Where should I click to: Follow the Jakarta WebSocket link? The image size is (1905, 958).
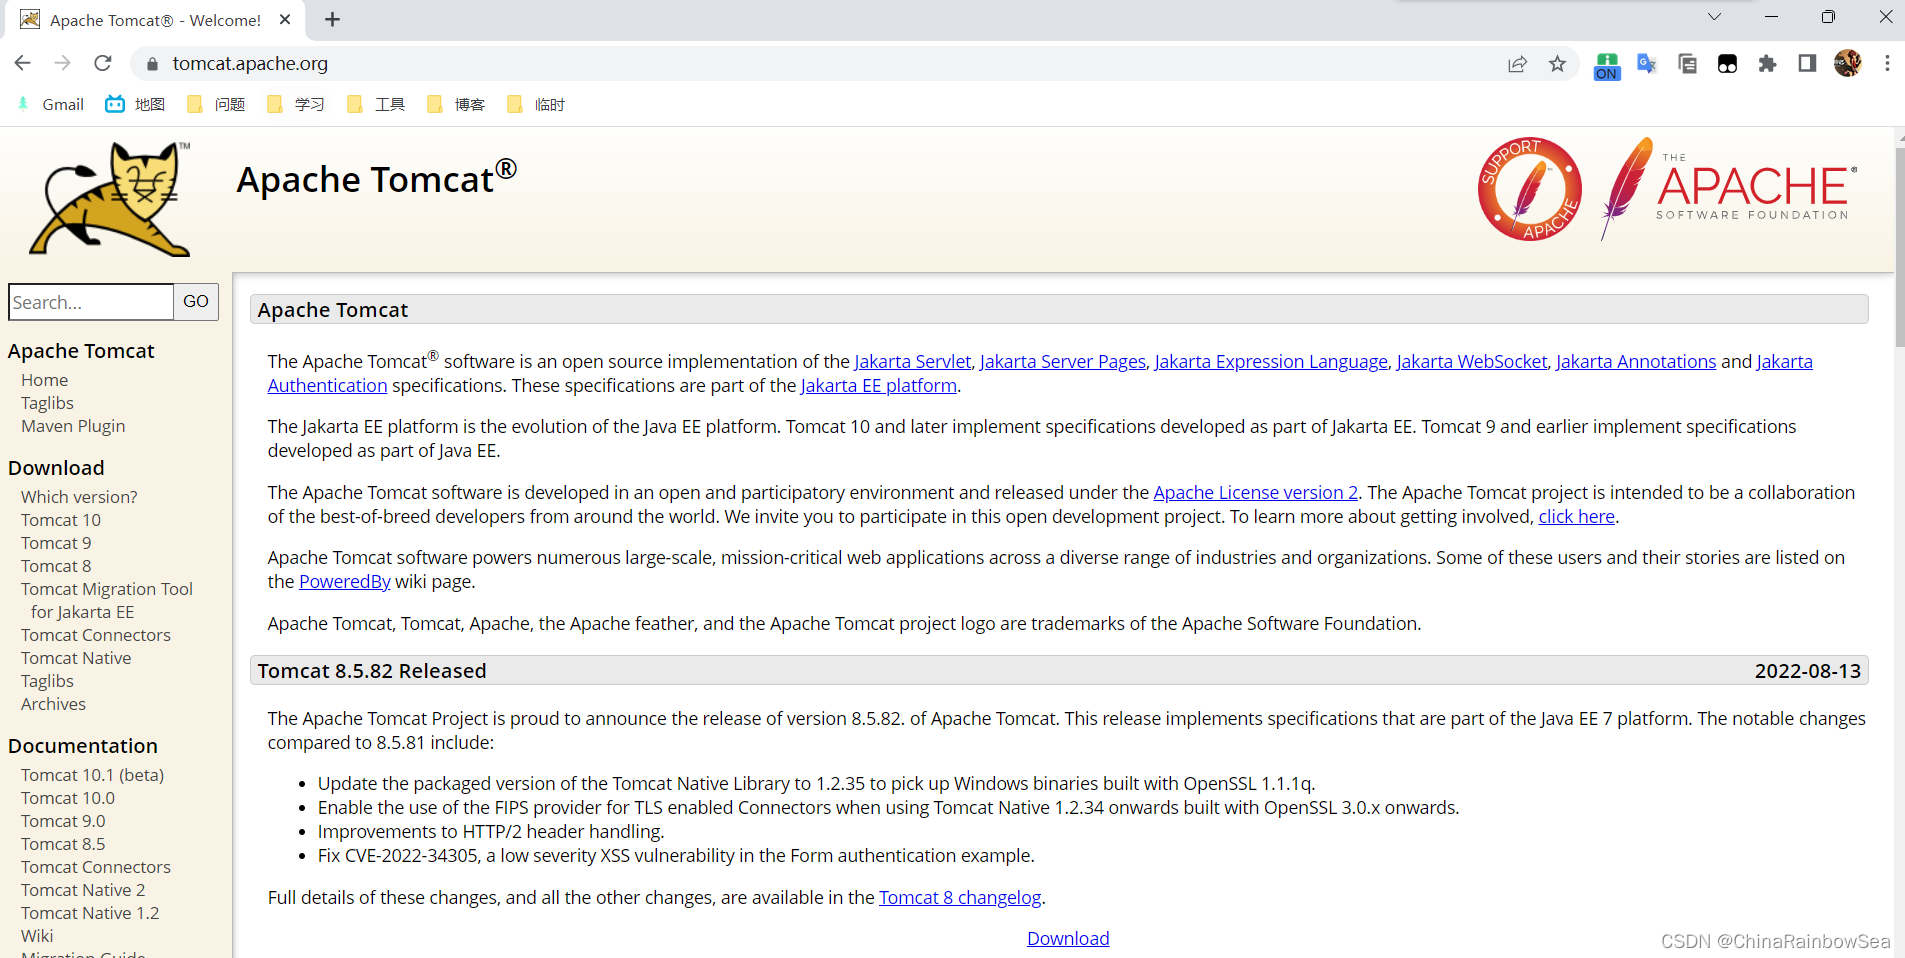pyautogui.click(x=1471, y=362)
